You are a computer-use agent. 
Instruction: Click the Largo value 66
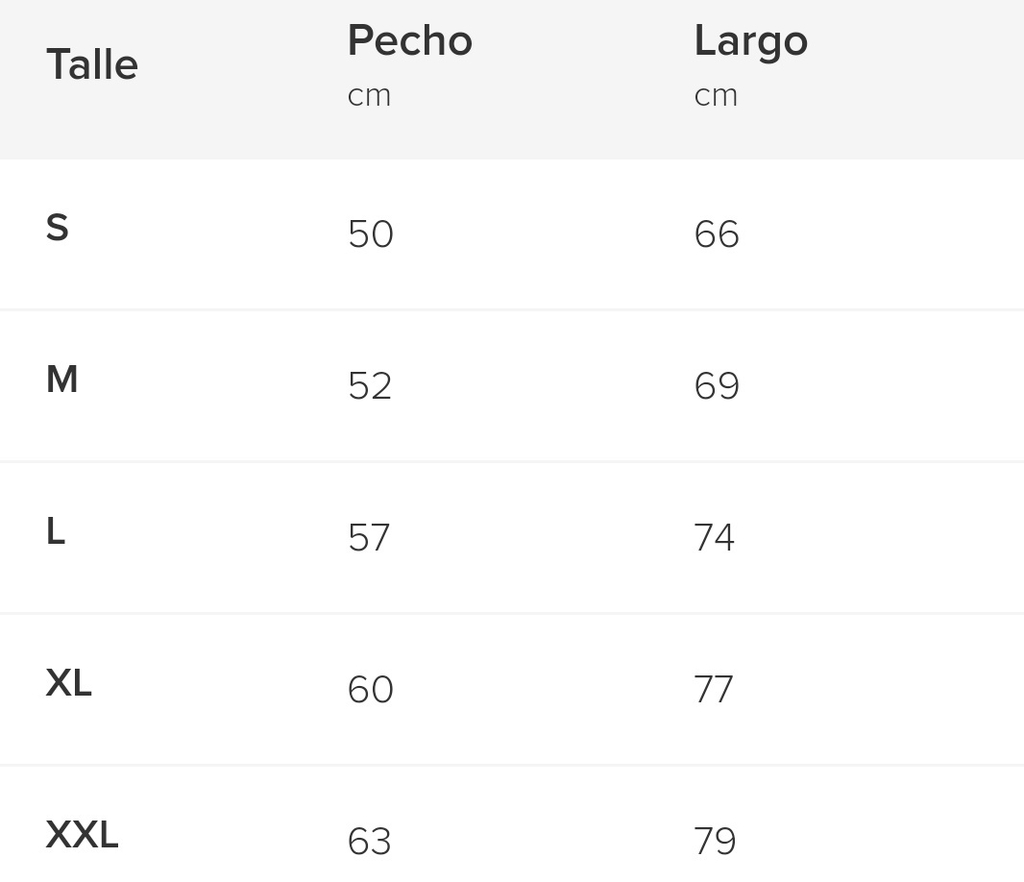click(716, 234)
